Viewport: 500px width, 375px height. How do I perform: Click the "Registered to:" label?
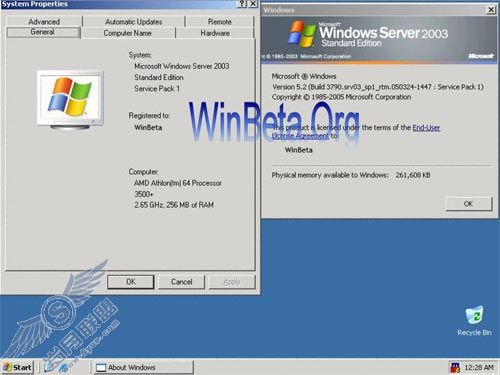click(149, 116)
